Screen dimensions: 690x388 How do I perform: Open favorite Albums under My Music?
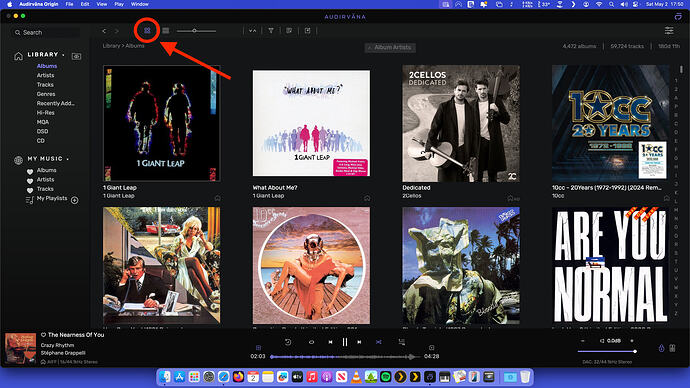[x=46, y=170]
